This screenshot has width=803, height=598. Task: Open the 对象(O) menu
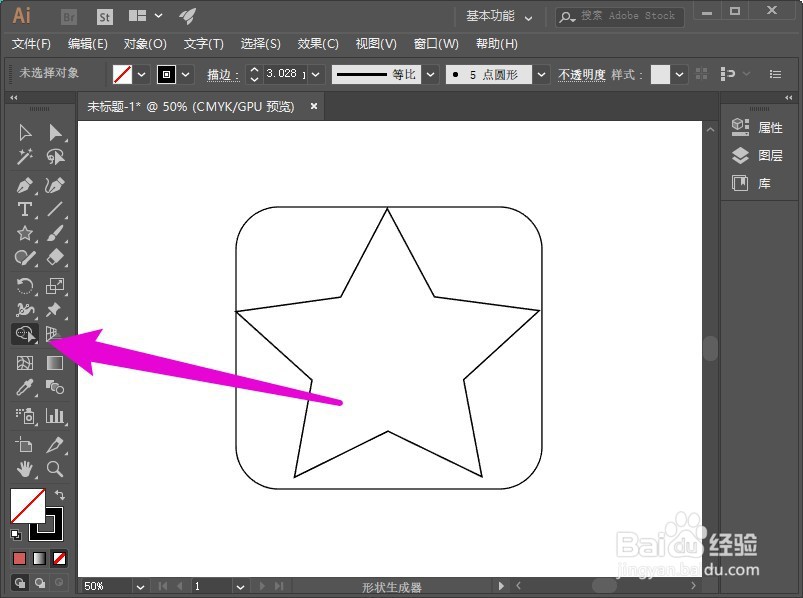145,44
